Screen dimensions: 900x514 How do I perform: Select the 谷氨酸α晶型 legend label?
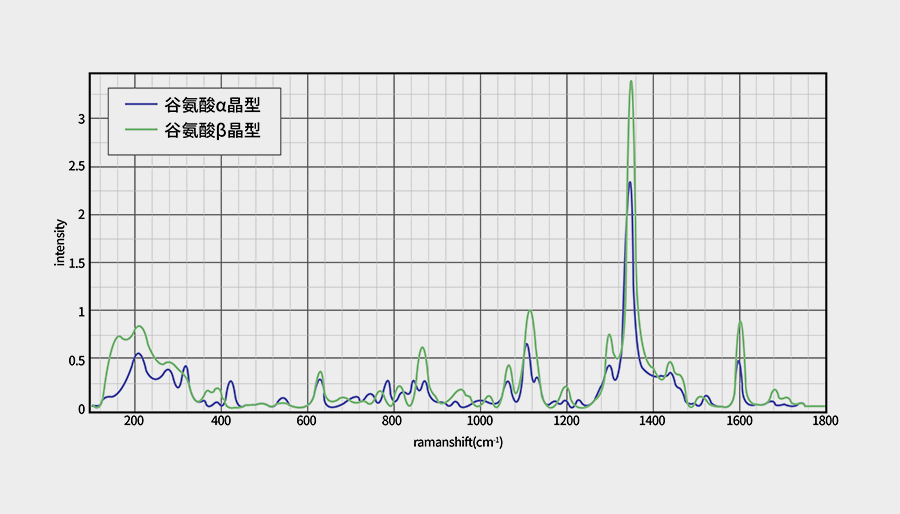click(212, 103)
